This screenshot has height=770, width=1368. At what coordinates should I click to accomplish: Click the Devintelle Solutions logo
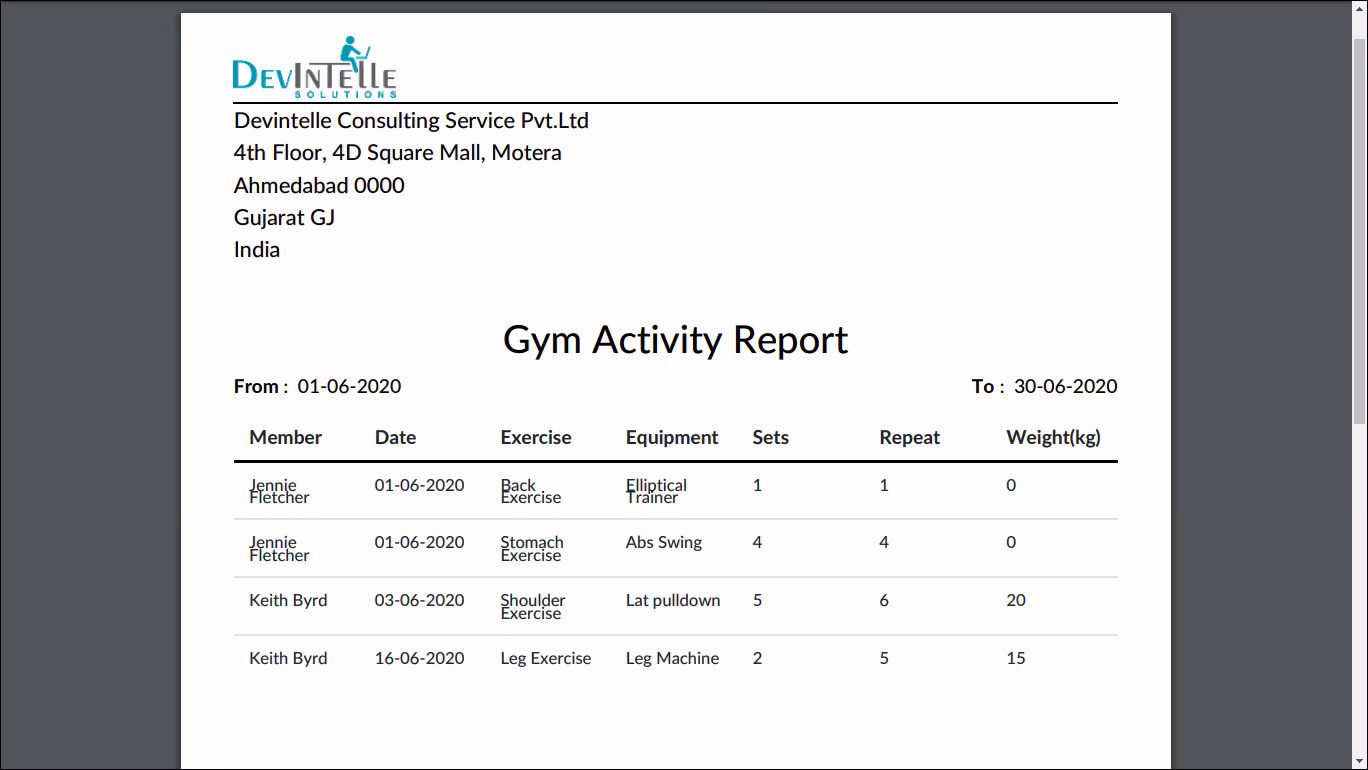[314, 67]
